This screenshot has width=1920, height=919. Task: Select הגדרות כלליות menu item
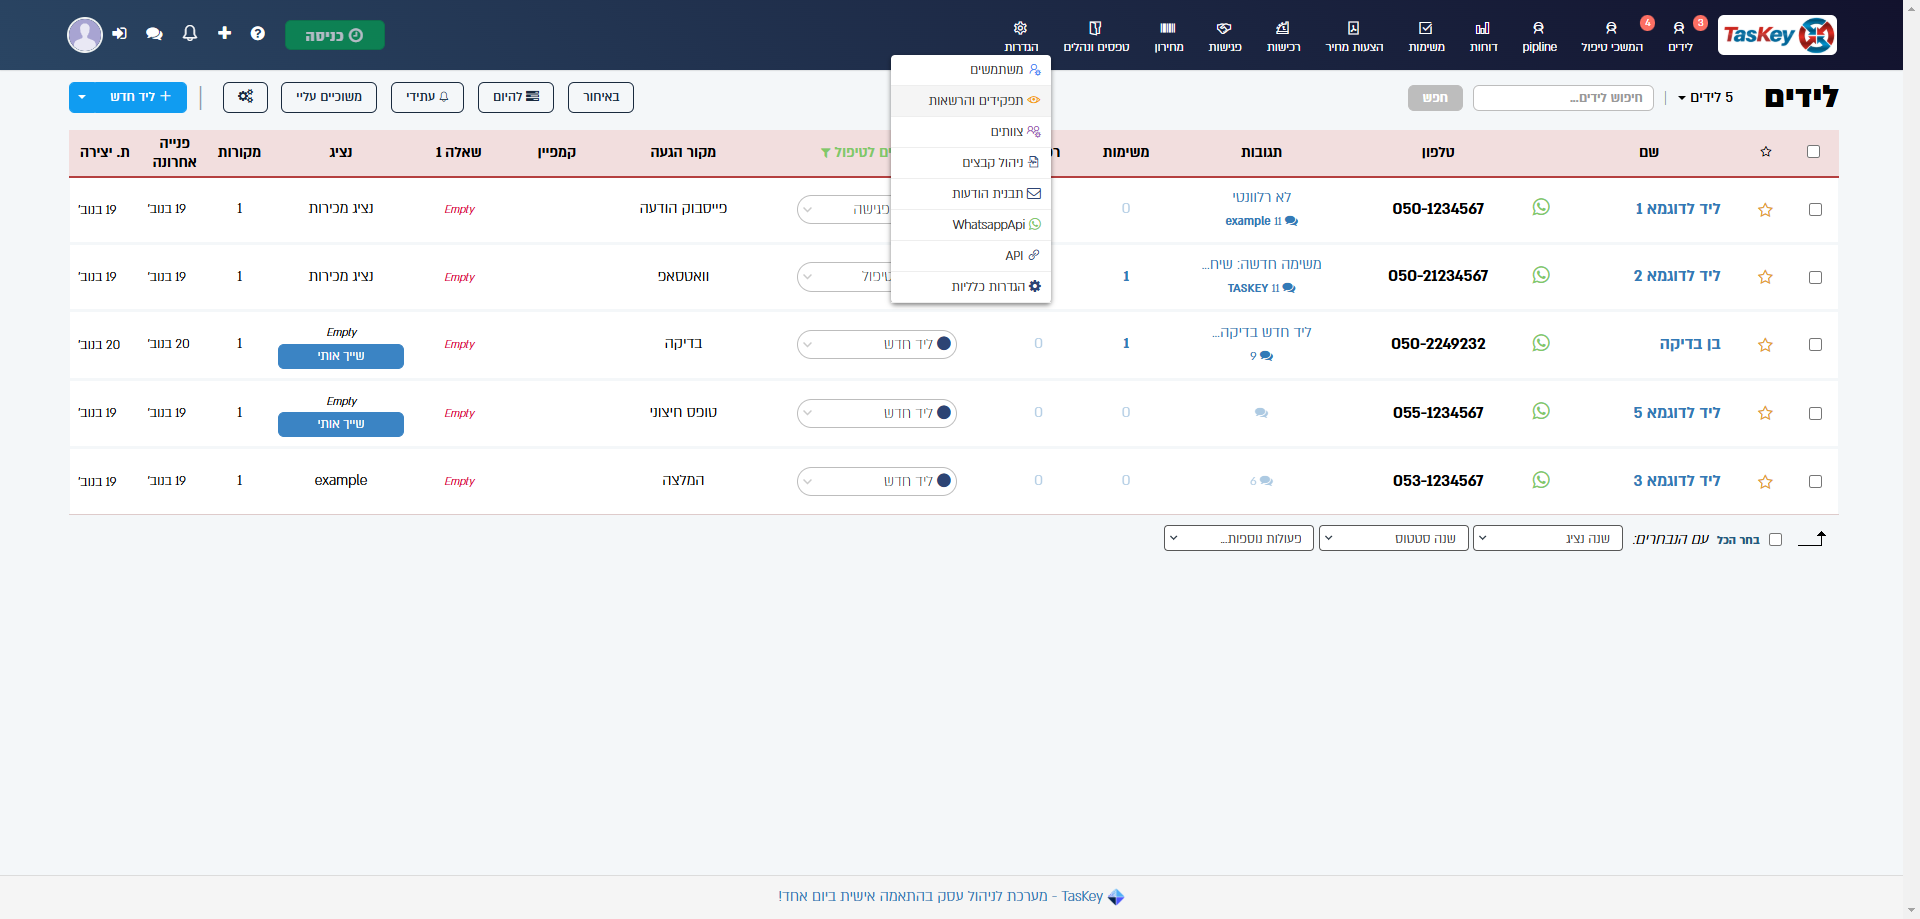pos(970,287)
